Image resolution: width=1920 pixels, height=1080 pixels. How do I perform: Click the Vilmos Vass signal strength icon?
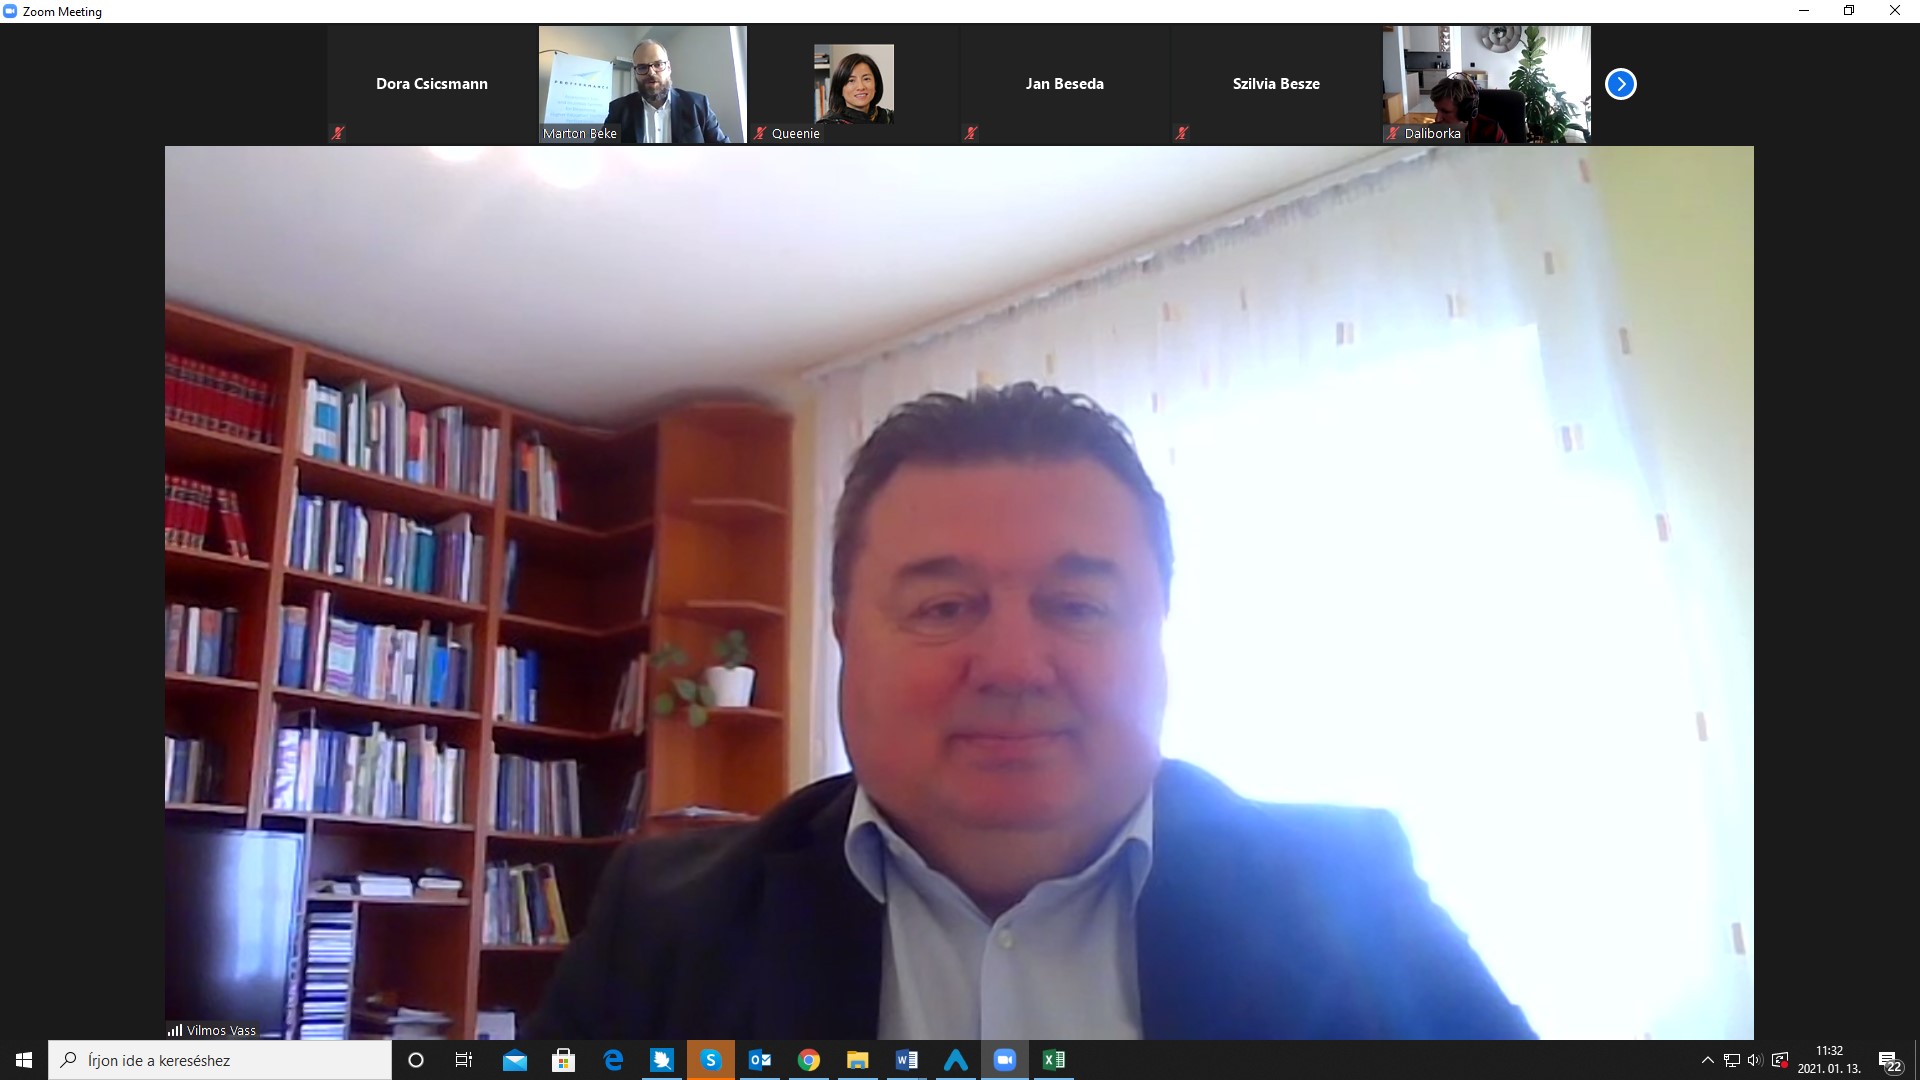[175, 1030]
